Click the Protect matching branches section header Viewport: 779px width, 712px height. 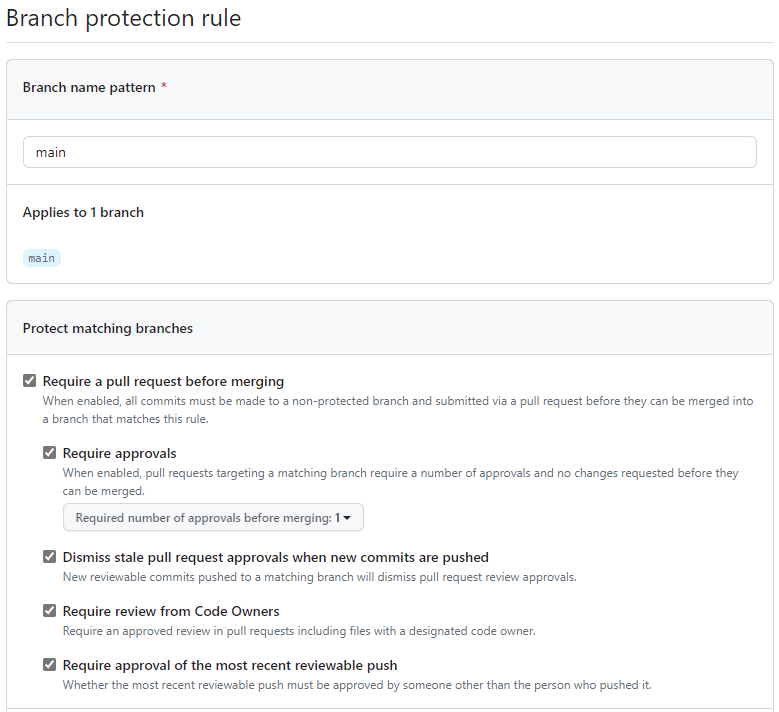click(x=108, y=328)
